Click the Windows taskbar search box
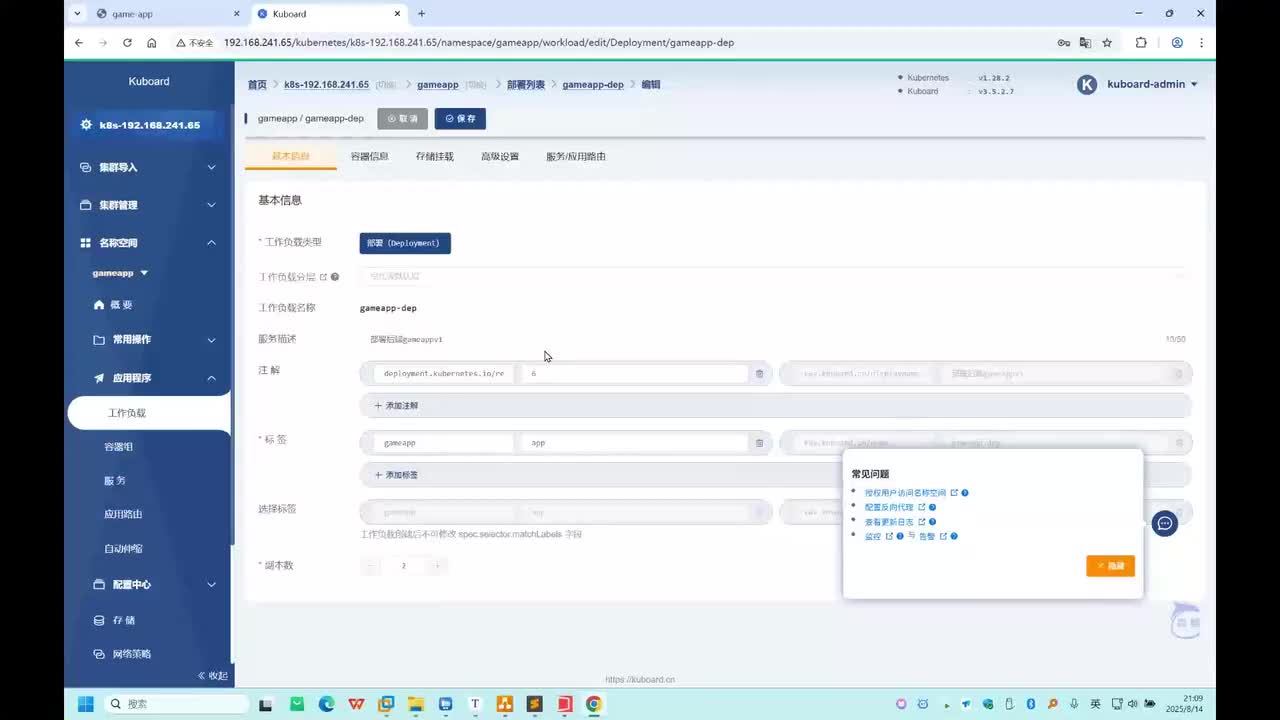 [177, 704]
